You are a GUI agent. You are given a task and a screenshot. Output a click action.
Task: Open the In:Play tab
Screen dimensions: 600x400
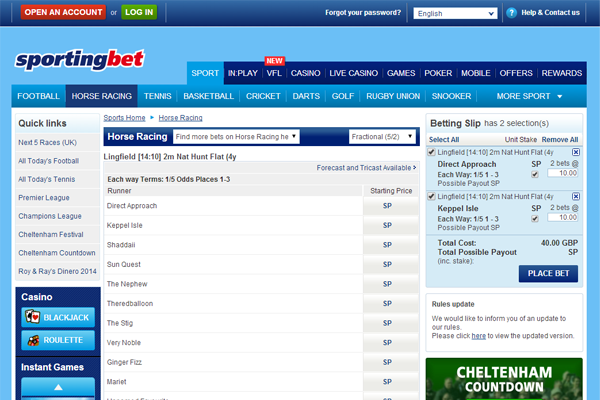coord(243,73)
